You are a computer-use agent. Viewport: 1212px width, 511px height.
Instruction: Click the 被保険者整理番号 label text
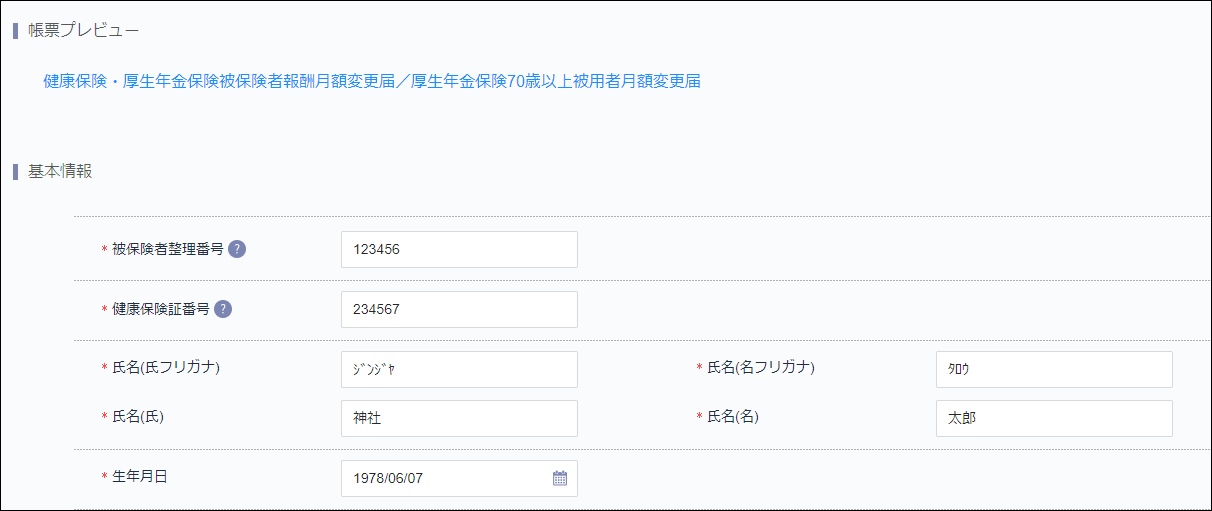coord(167,249)
